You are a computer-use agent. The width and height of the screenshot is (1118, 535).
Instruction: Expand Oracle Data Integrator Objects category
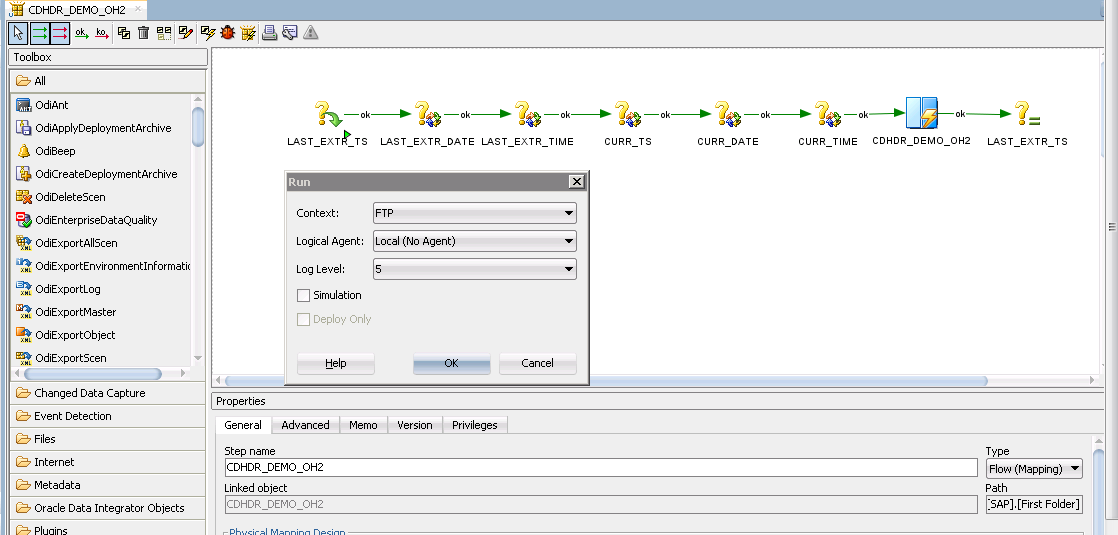click(x=108, y=508)
